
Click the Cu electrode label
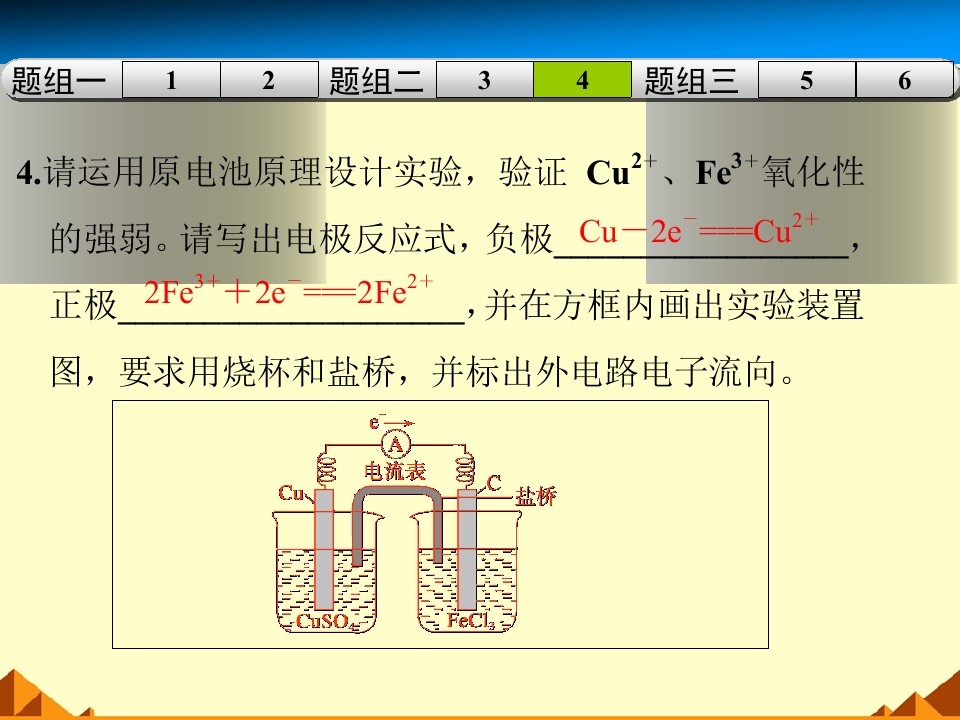pos(291,493)
